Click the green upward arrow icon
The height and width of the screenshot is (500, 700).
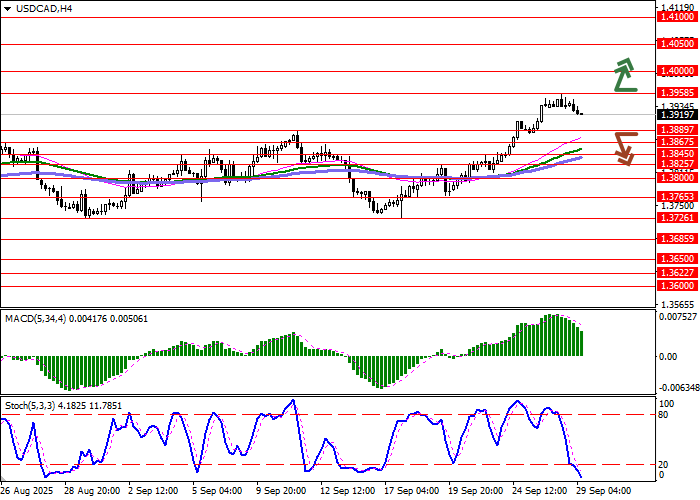(x=625, y=75)
